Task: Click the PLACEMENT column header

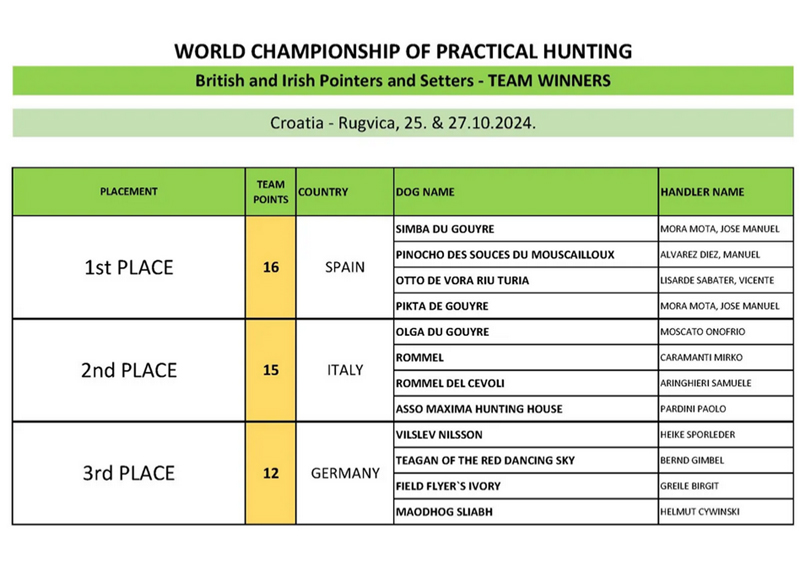Action: point(129,192)
